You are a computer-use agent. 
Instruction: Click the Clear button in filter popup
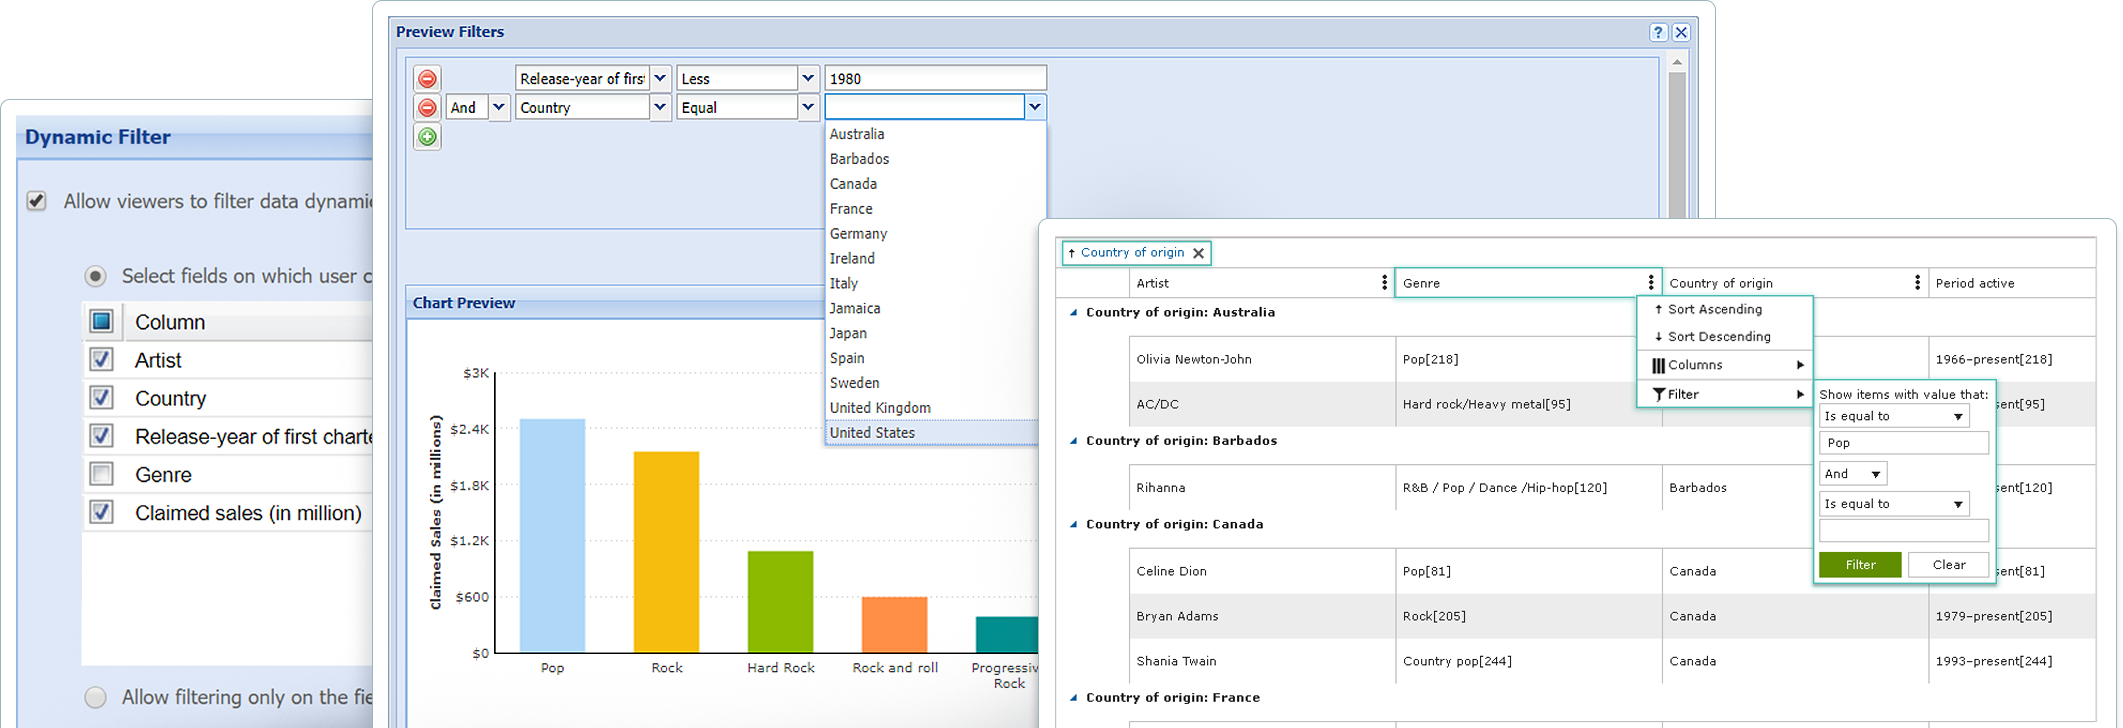coord(1948,565)
